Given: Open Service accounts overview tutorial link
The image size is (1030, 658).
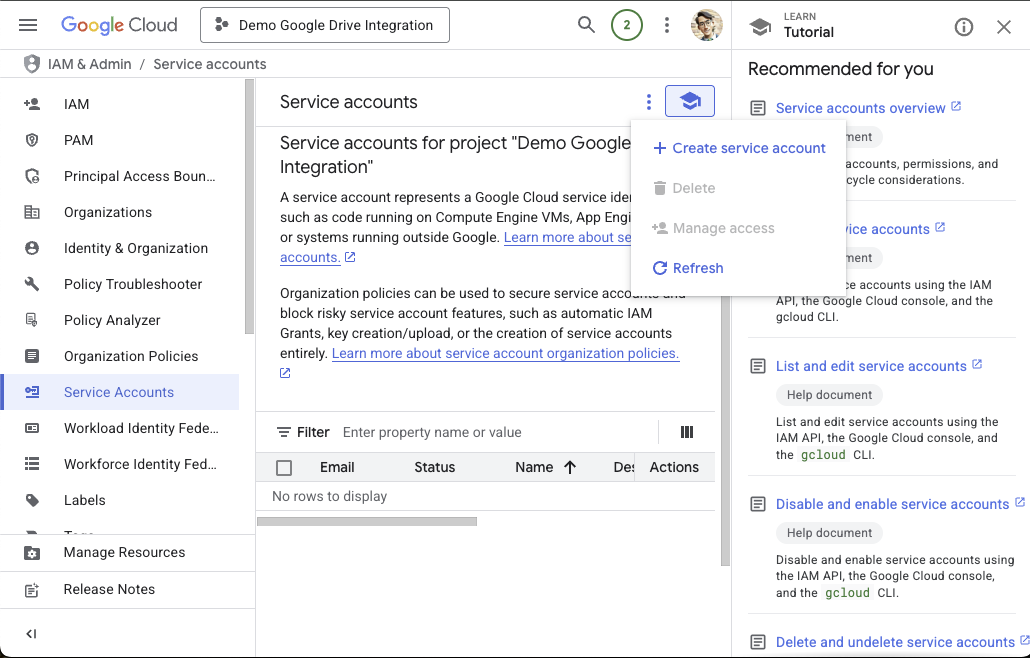Looking at the screenshot, I should pos(860,108).
